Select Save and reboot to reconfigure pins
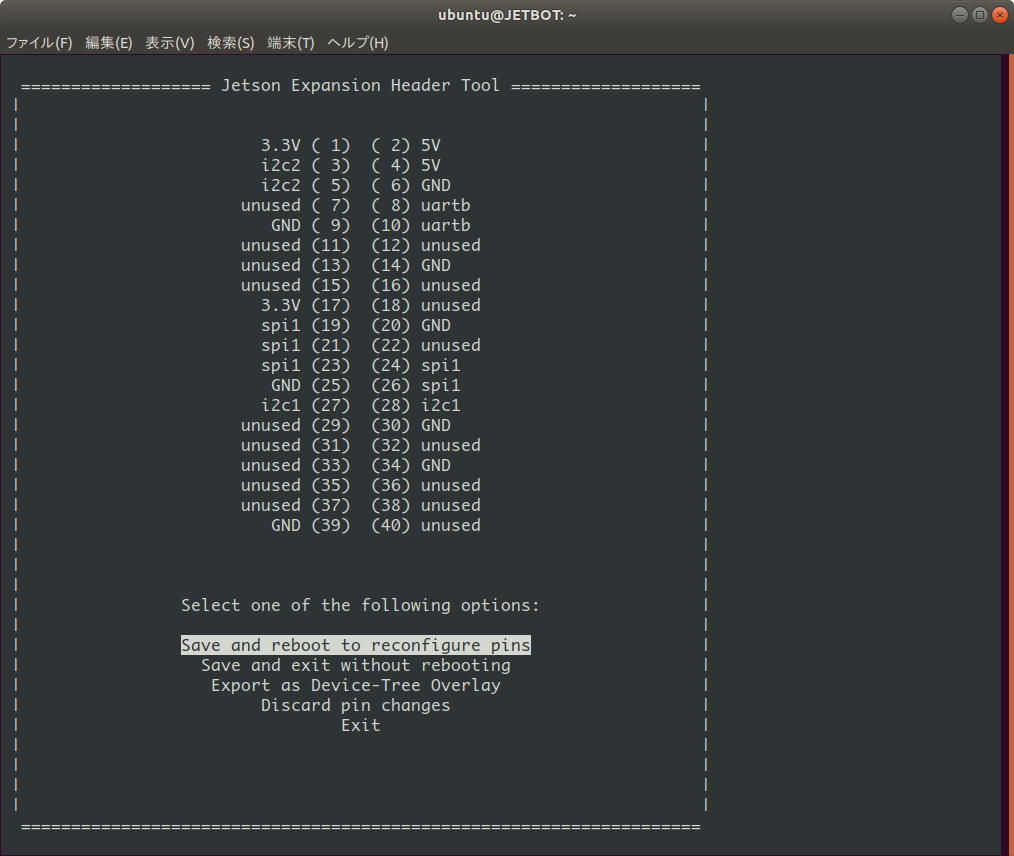1014x856 pixels. pos(356,645)
